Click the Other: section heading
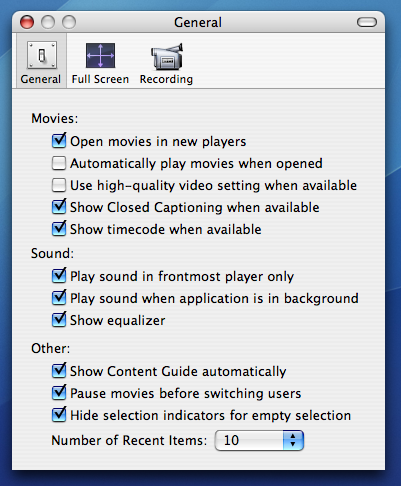This screenshot has width=401, height=486. (51, 349)
